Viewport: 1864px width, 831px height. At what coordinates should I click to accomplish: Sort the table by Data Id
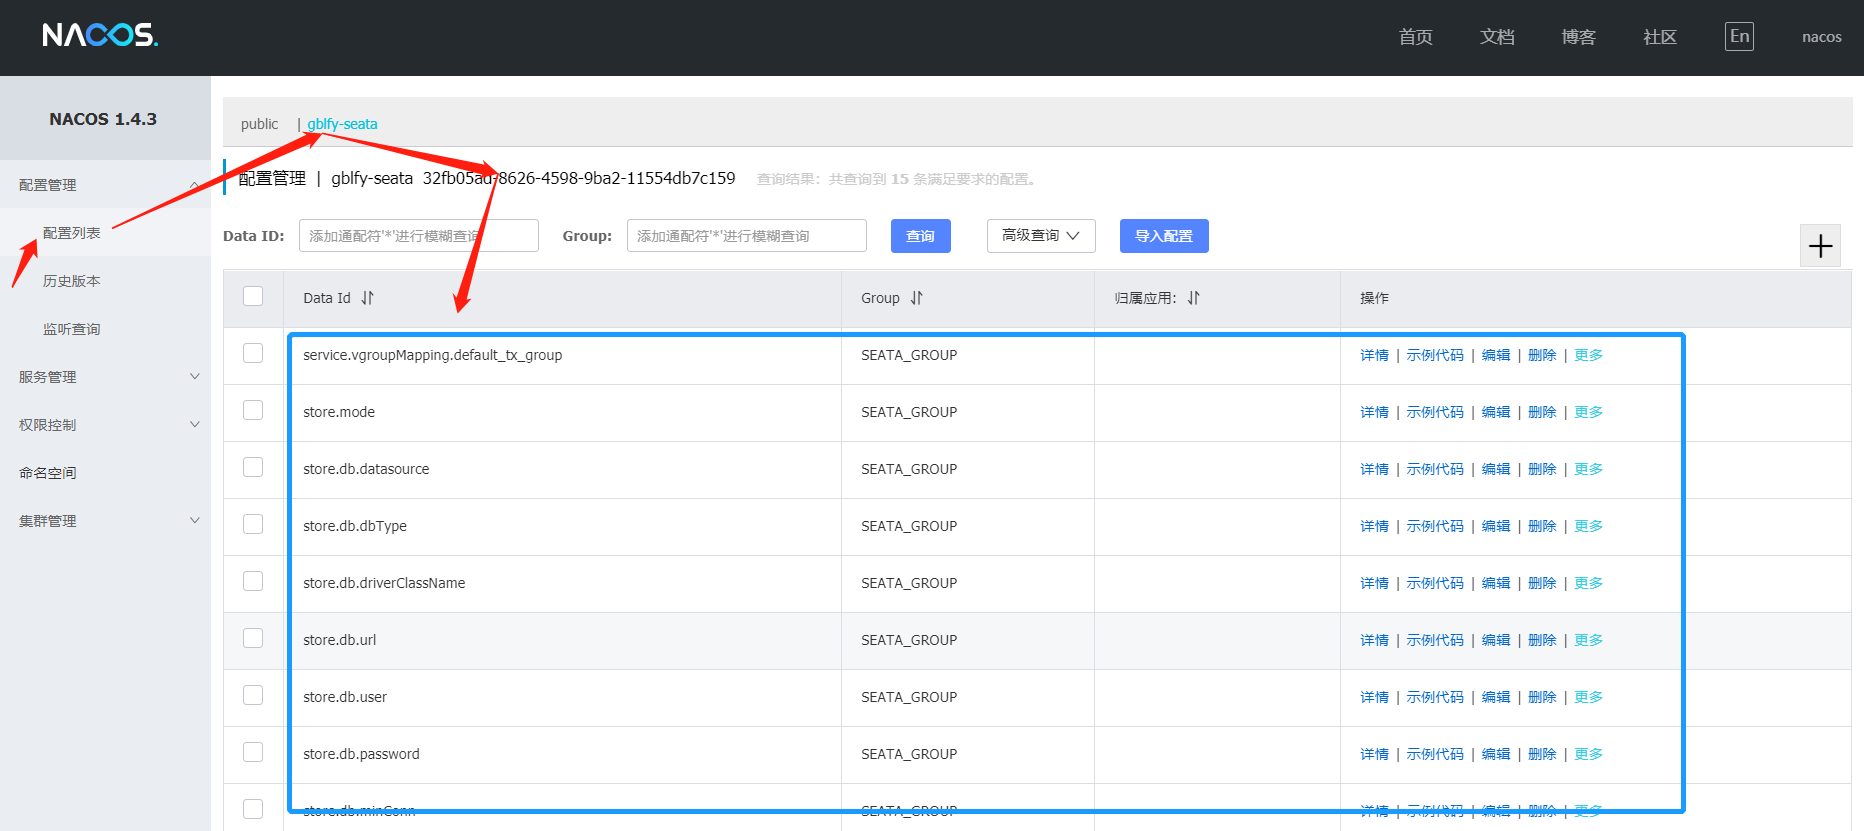pyautogui.click(x=367, y=298)
